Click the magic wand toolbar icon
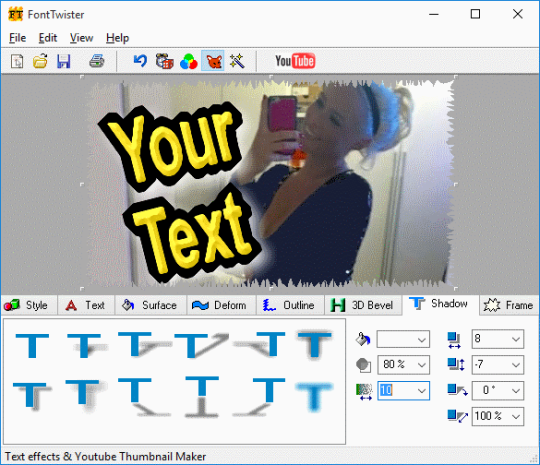 tap(237, 61)
